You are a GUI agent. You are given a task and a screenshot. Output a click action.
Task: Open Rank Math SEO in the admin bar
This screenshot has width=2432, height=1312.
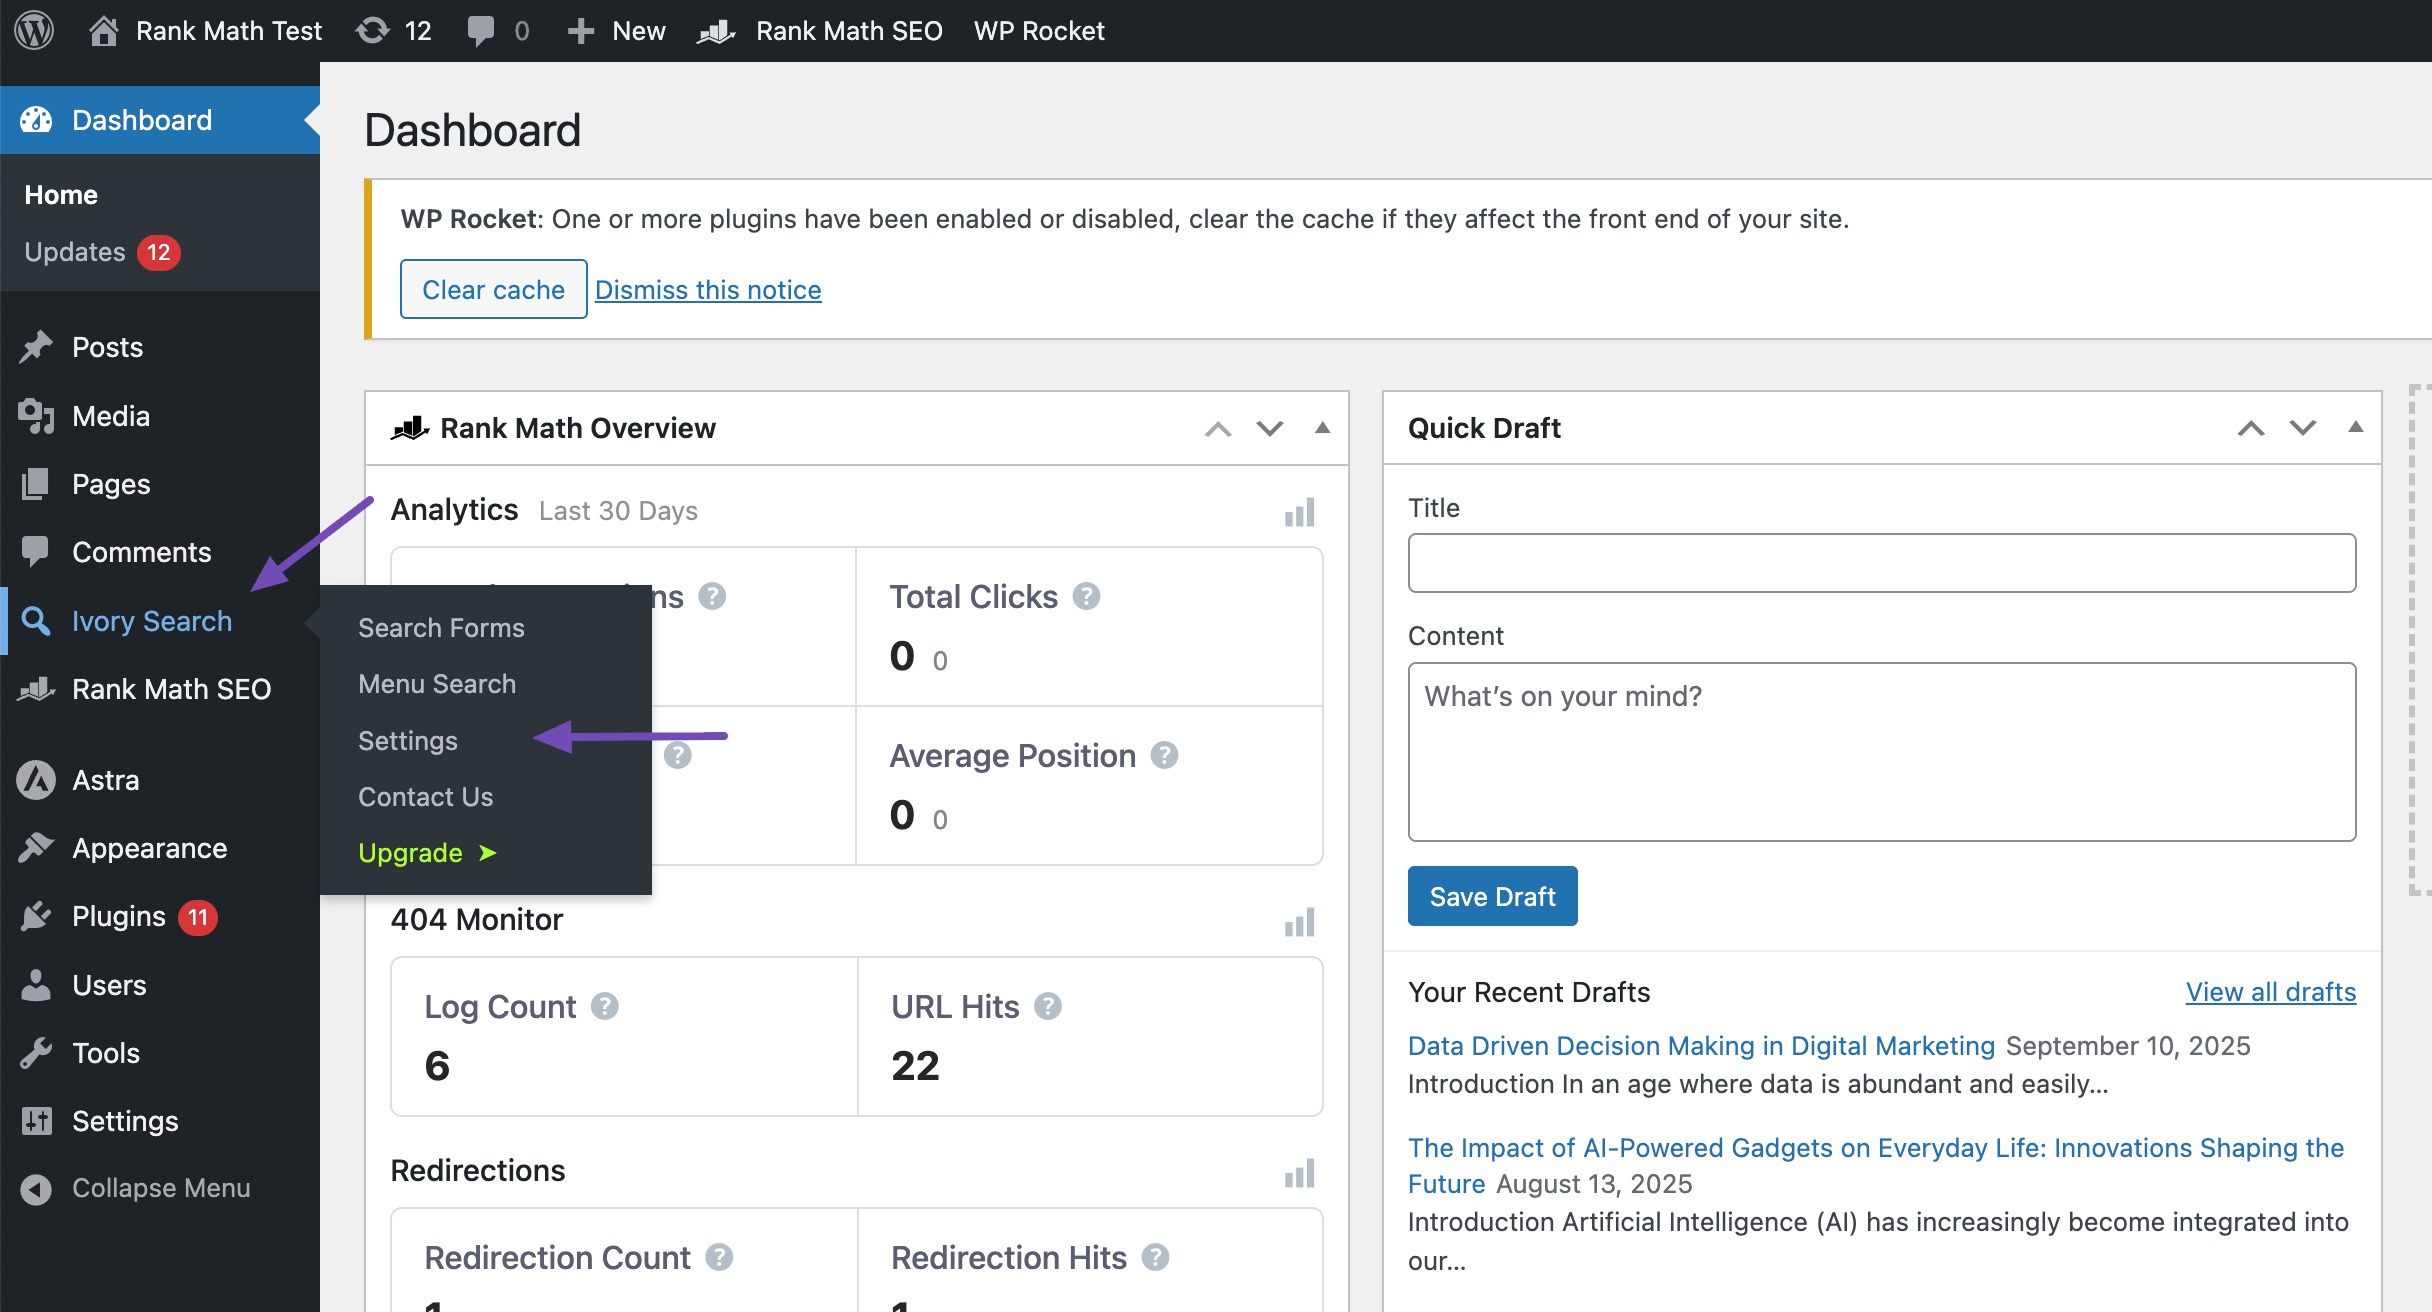820,31
